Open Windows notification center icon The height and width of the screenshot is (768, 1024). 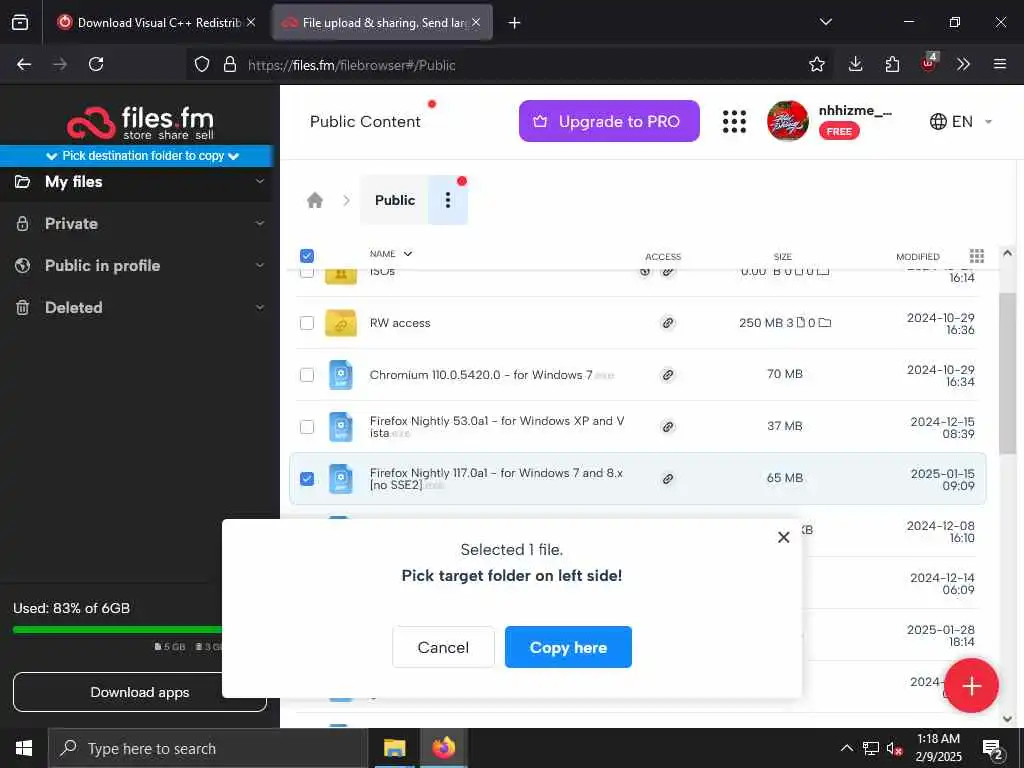(992, 750)
